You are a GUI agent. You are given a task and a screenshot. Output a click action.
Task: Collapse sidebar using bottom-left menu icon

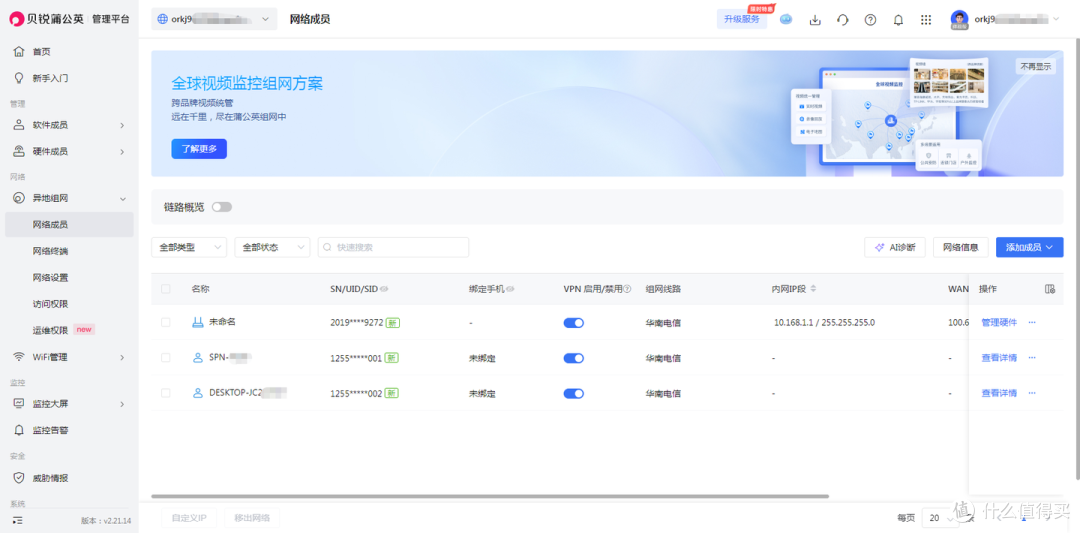point(17,521)
